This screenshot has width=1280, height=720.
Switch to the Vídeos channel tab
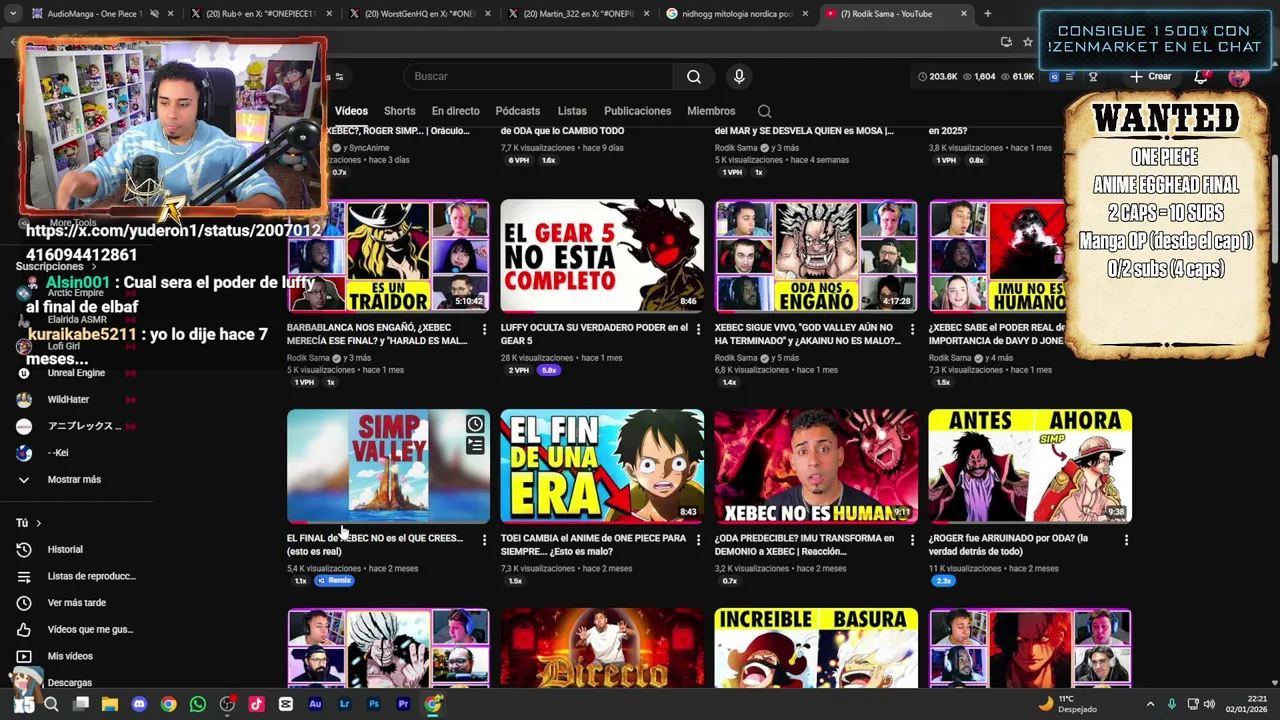tap(351, 111)
